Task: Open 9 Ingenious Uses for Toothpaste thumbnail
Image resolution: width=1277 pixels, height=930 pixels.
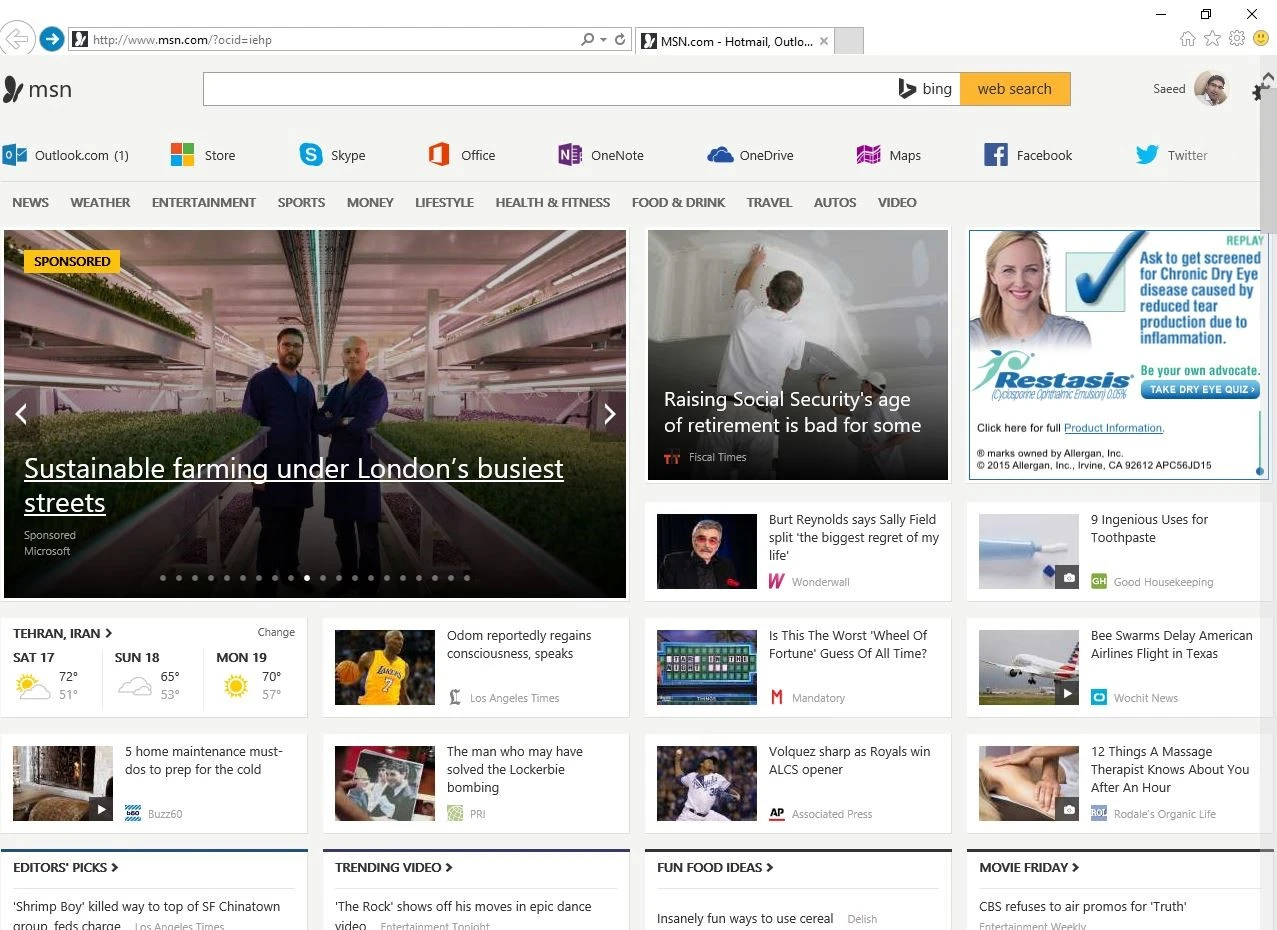Action: pos(1028,551)
